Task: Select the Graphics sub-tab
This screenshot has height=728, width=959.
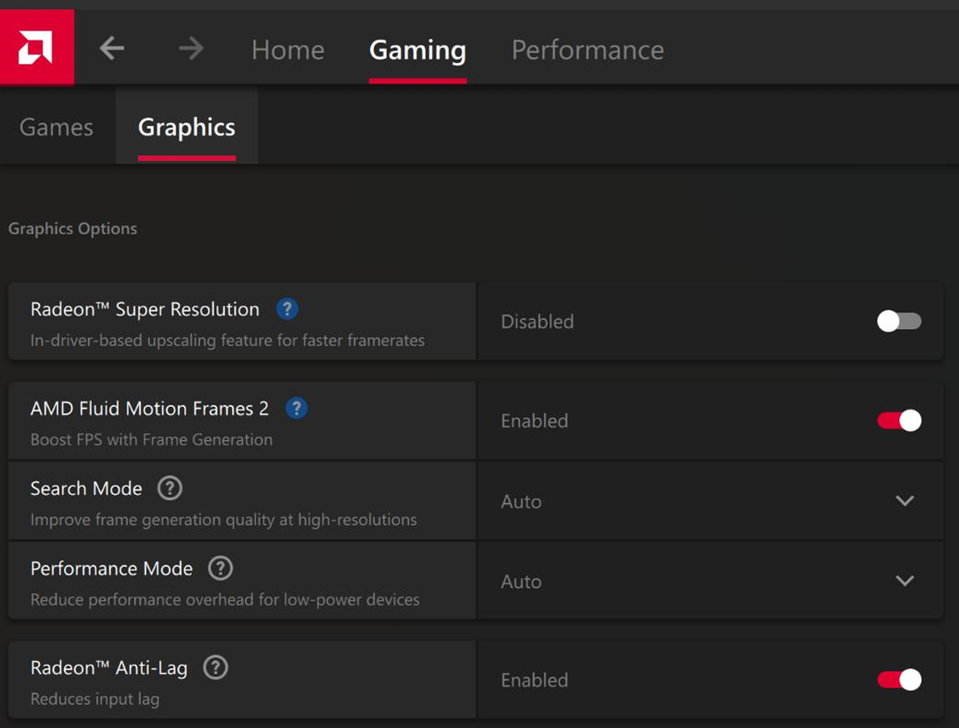Action: coord(186,127)
